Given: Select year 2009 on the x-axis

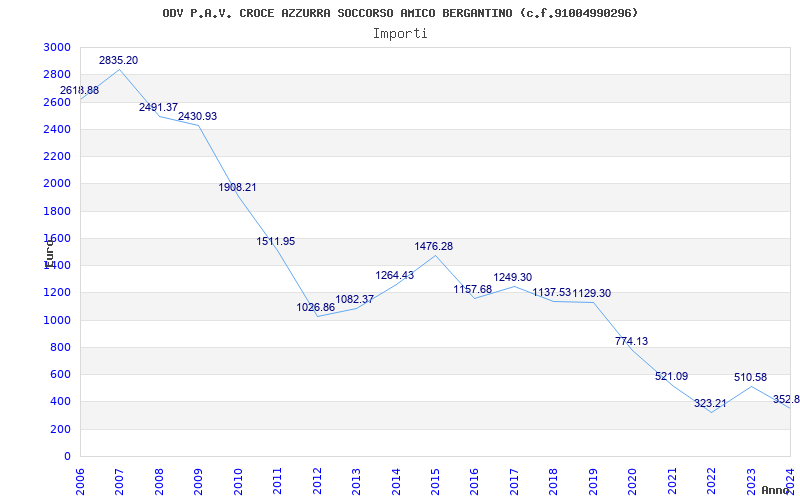Looking at the screenshot, I should pyautogui.click(x=198, y=481).
